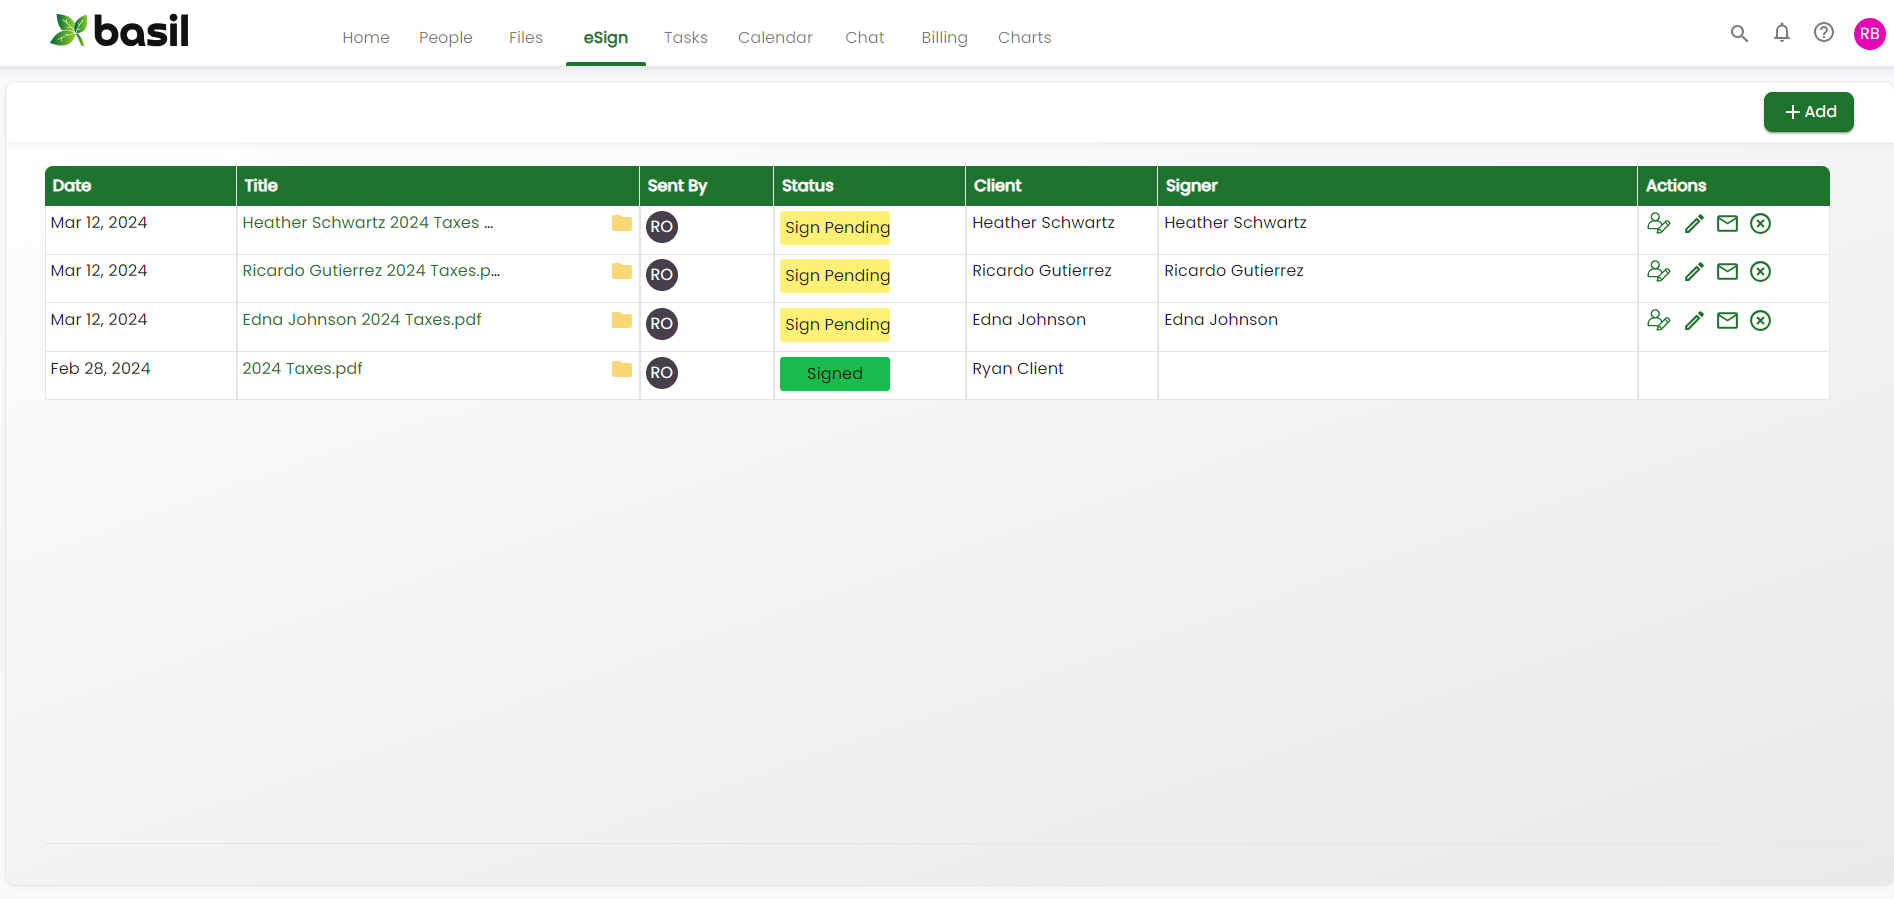This screenshot has height=899, width=1894.
Task: Click the Add button
Action: (1808, 112)
